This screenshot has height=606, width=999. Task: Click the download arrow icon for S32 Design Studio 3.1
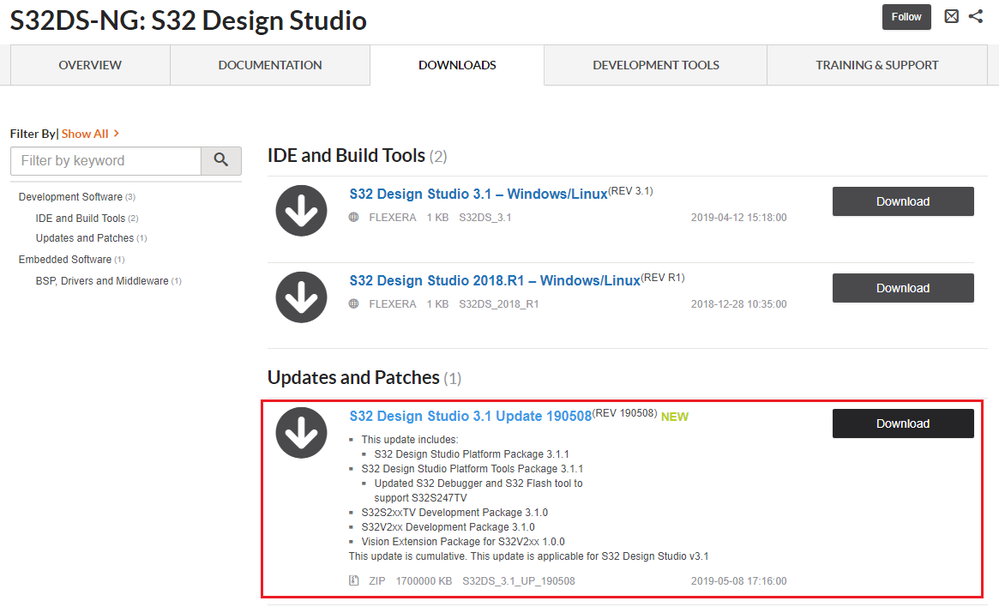[301, 211]
